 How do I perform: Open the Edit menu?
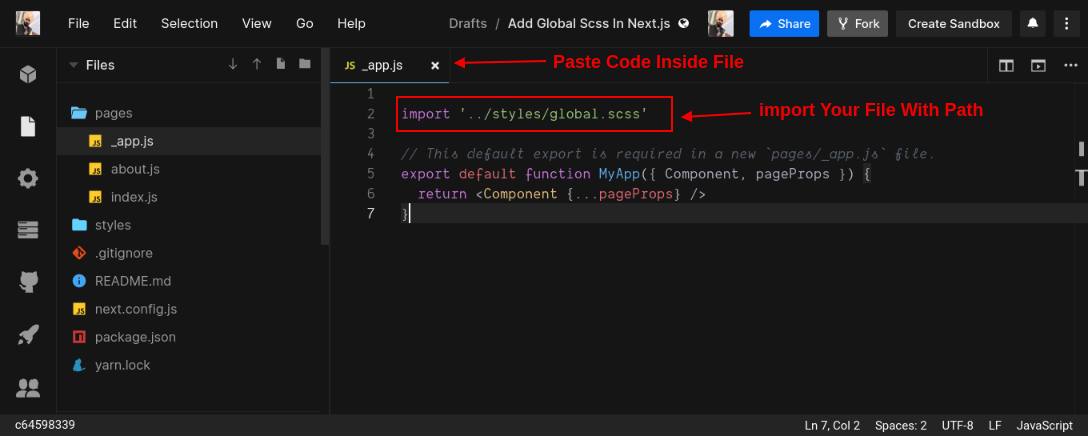click(x=125, y=24)
